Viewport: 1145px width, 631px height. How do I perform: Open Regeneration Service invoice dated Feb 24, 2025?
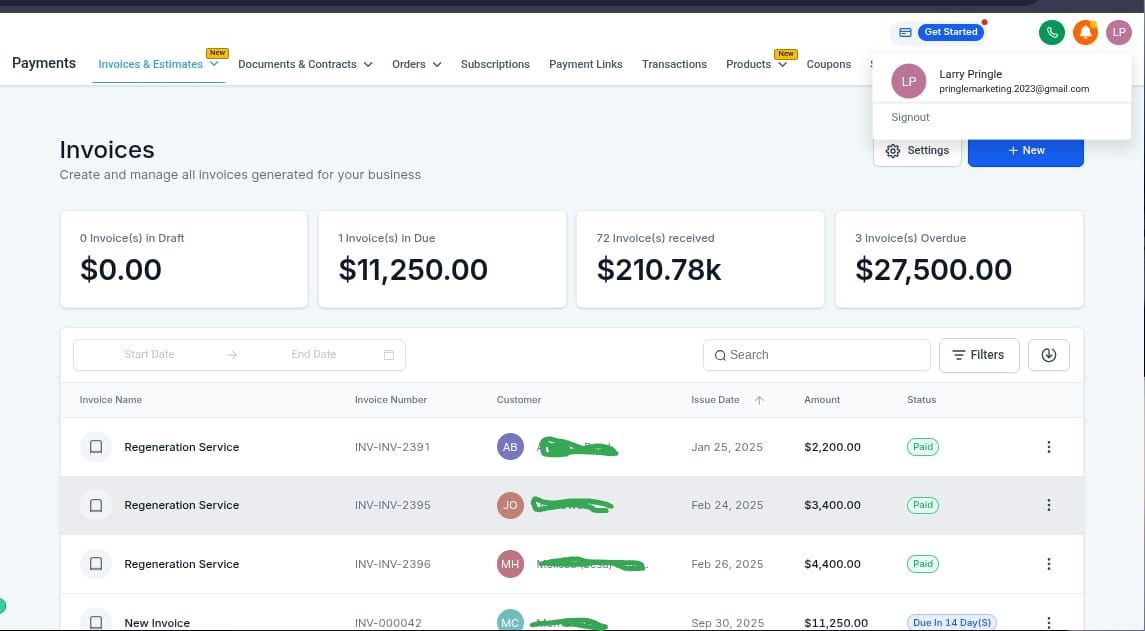click(x=182, y=505)
